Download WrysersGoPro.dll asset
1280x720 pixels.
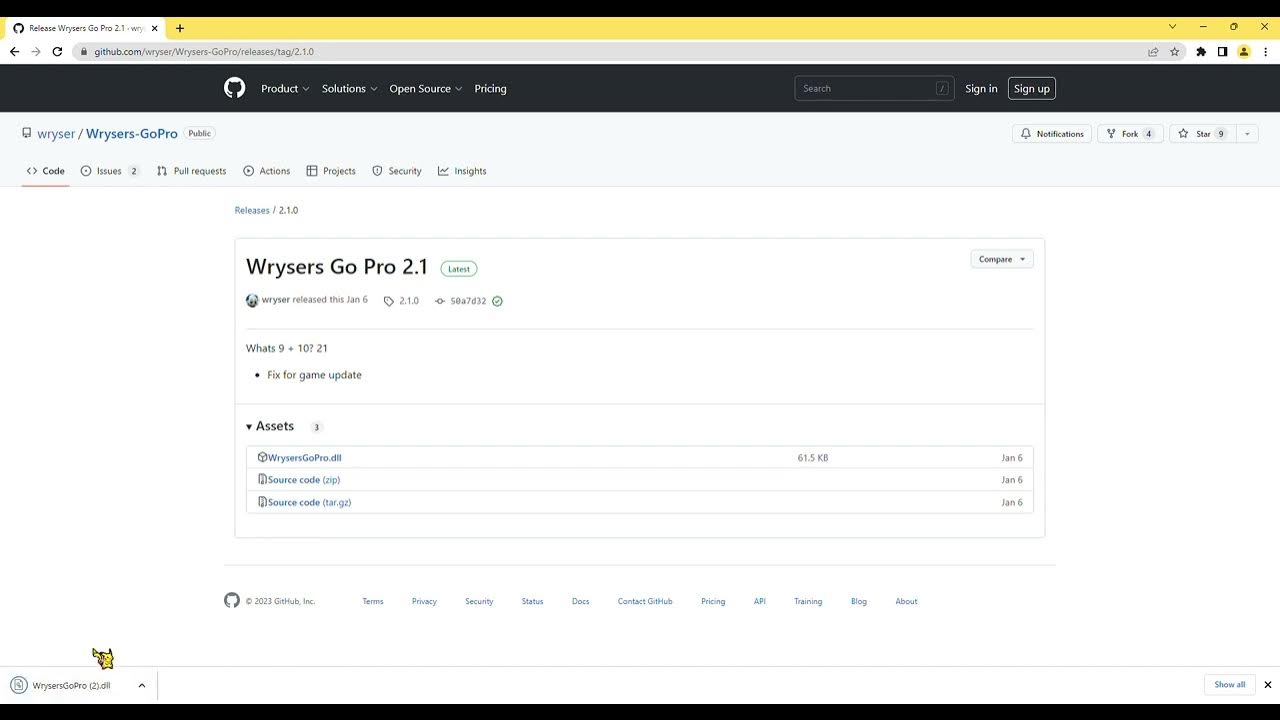(x=304, y=457)
